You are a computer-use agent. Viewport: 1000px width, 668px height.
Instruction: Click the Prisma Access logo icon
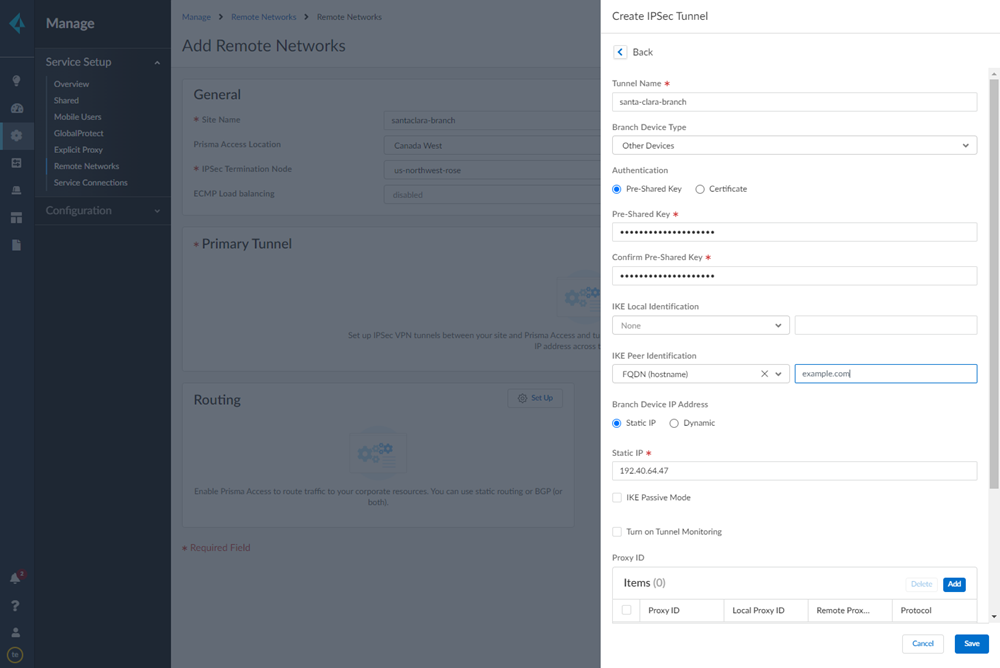(16, 23)
